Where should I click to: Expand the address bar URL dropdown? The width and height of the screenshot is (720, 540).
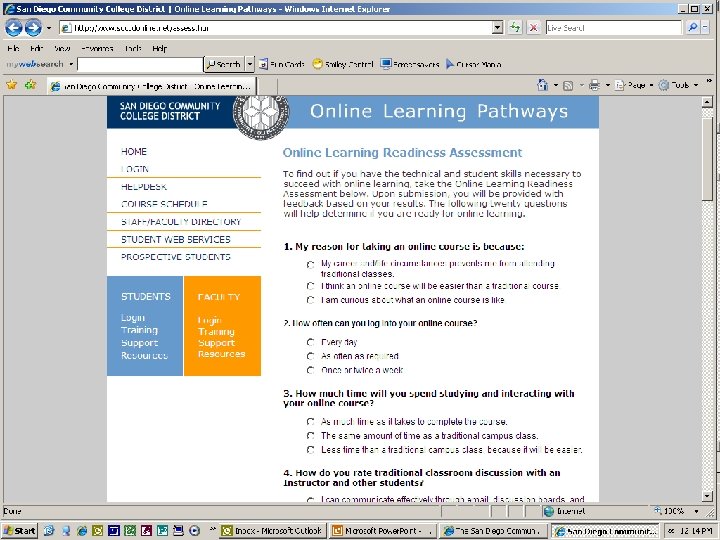pyautogui.click(x=497, y=28)
